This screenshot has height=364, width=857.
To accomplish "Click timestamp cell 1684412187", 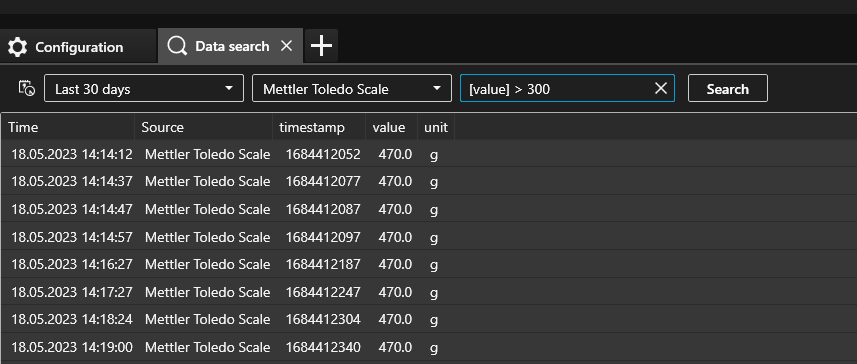I will pos(323,264).
